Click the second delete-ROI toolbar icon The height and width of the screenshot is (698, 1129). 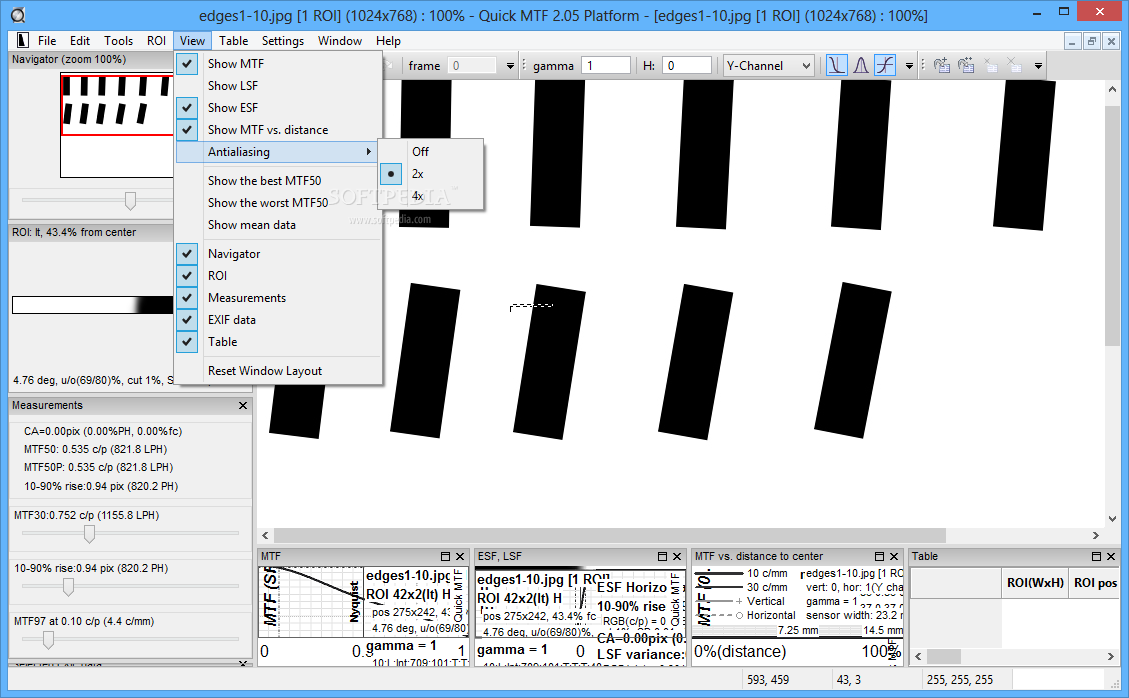click(1014, 66)
